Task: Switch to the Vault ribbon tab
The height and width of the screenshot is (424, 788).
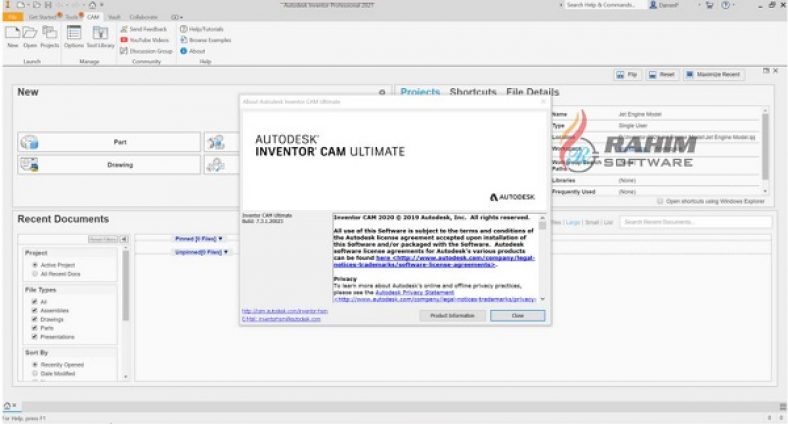Action: [115, 17]
